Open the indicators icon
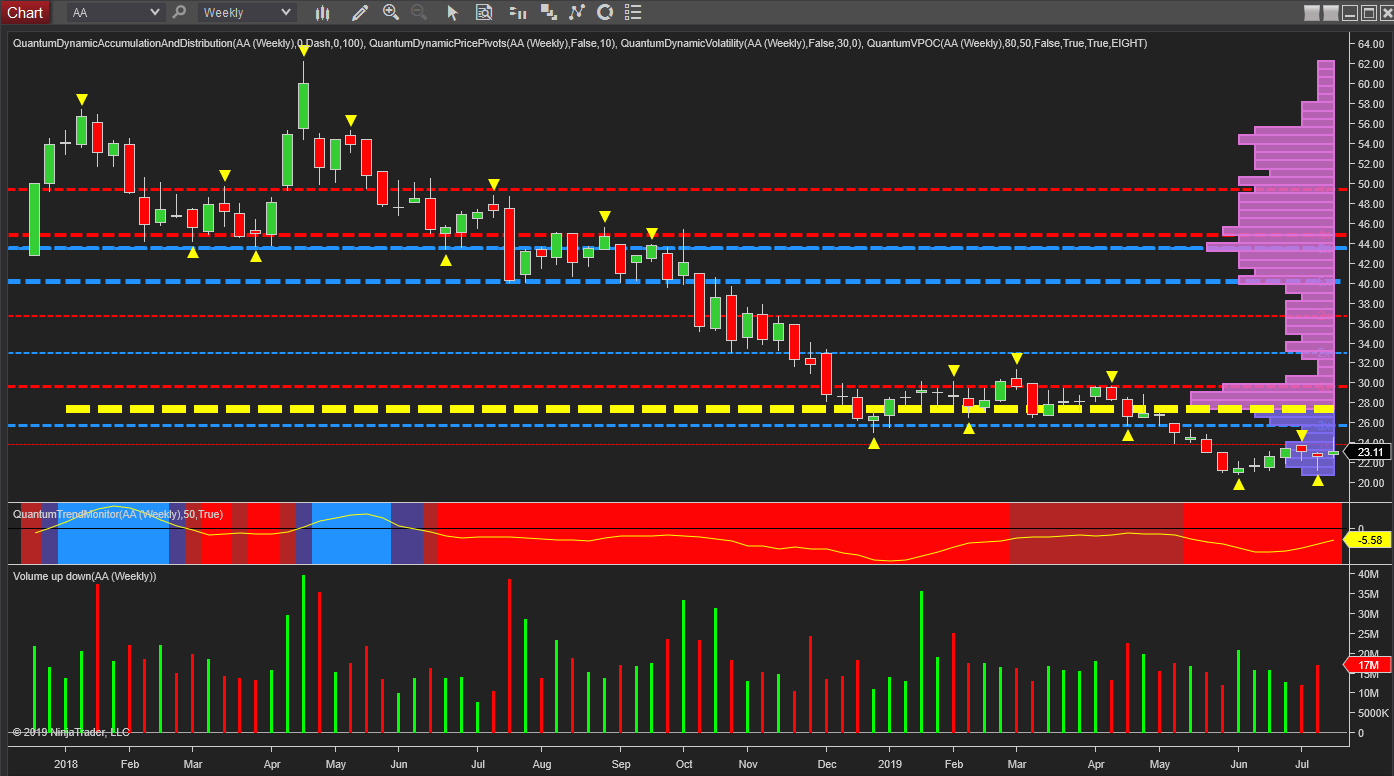Screen dimensions: 1394x776 [576, 13]
